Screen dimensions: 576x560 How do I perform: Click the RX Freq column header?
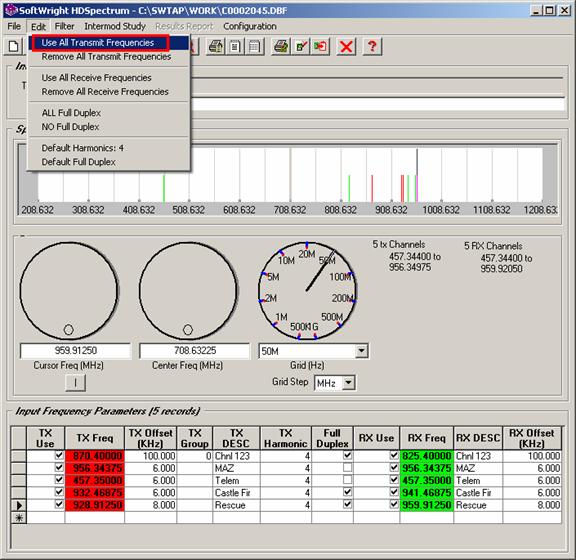click(x=426, y=438)
